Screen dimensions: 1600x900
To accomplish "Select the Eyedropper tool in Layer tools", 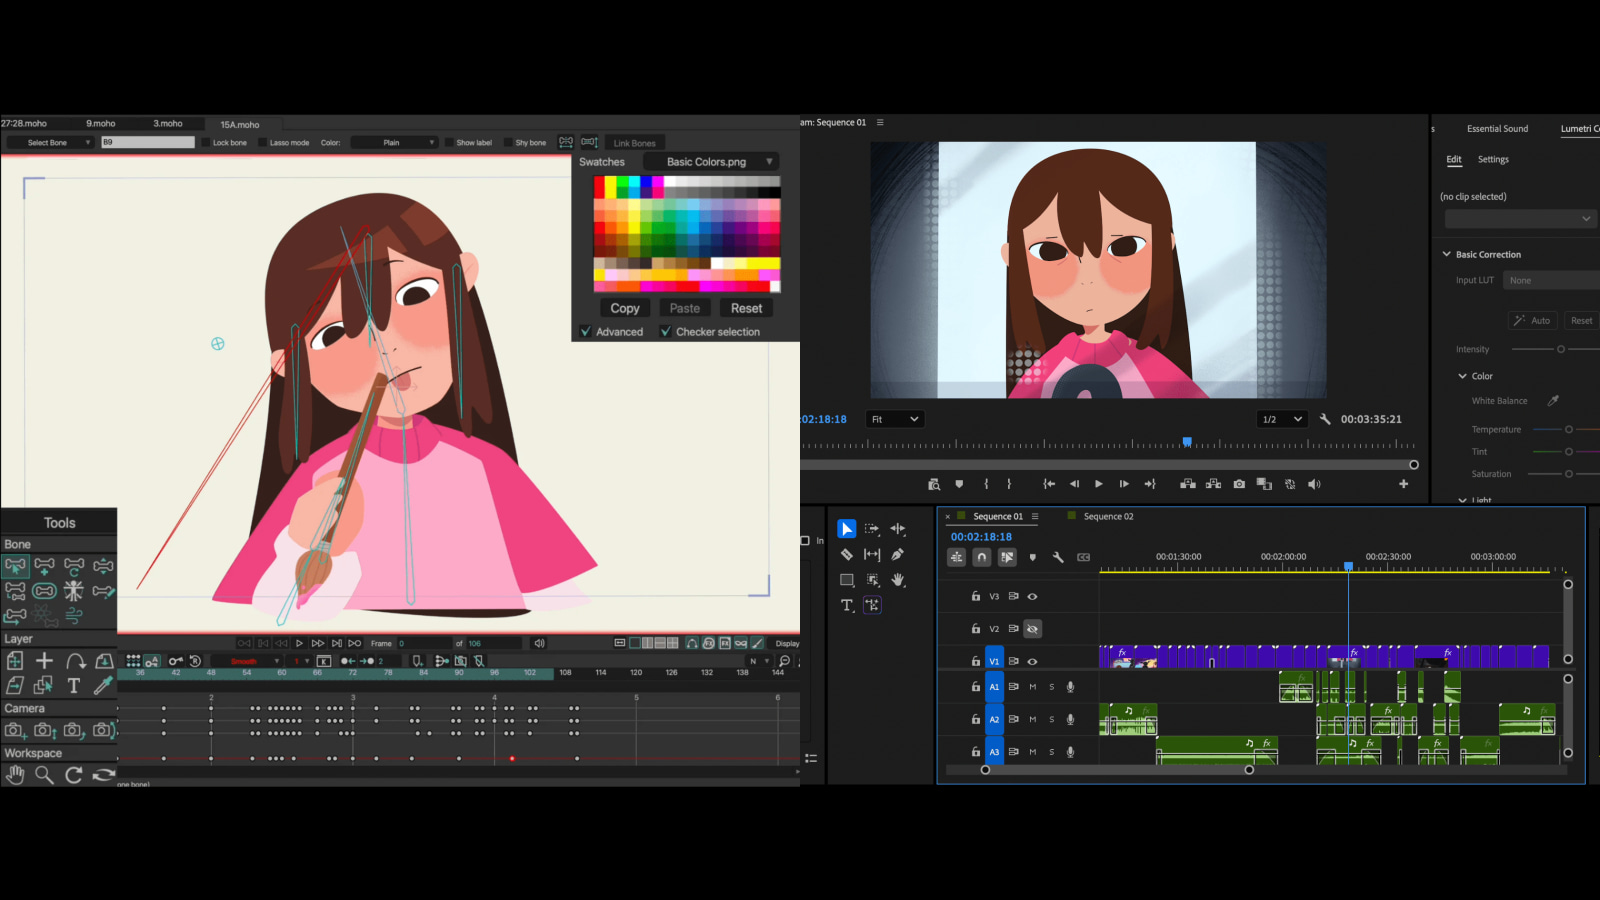I will click(x=103, y=685).
